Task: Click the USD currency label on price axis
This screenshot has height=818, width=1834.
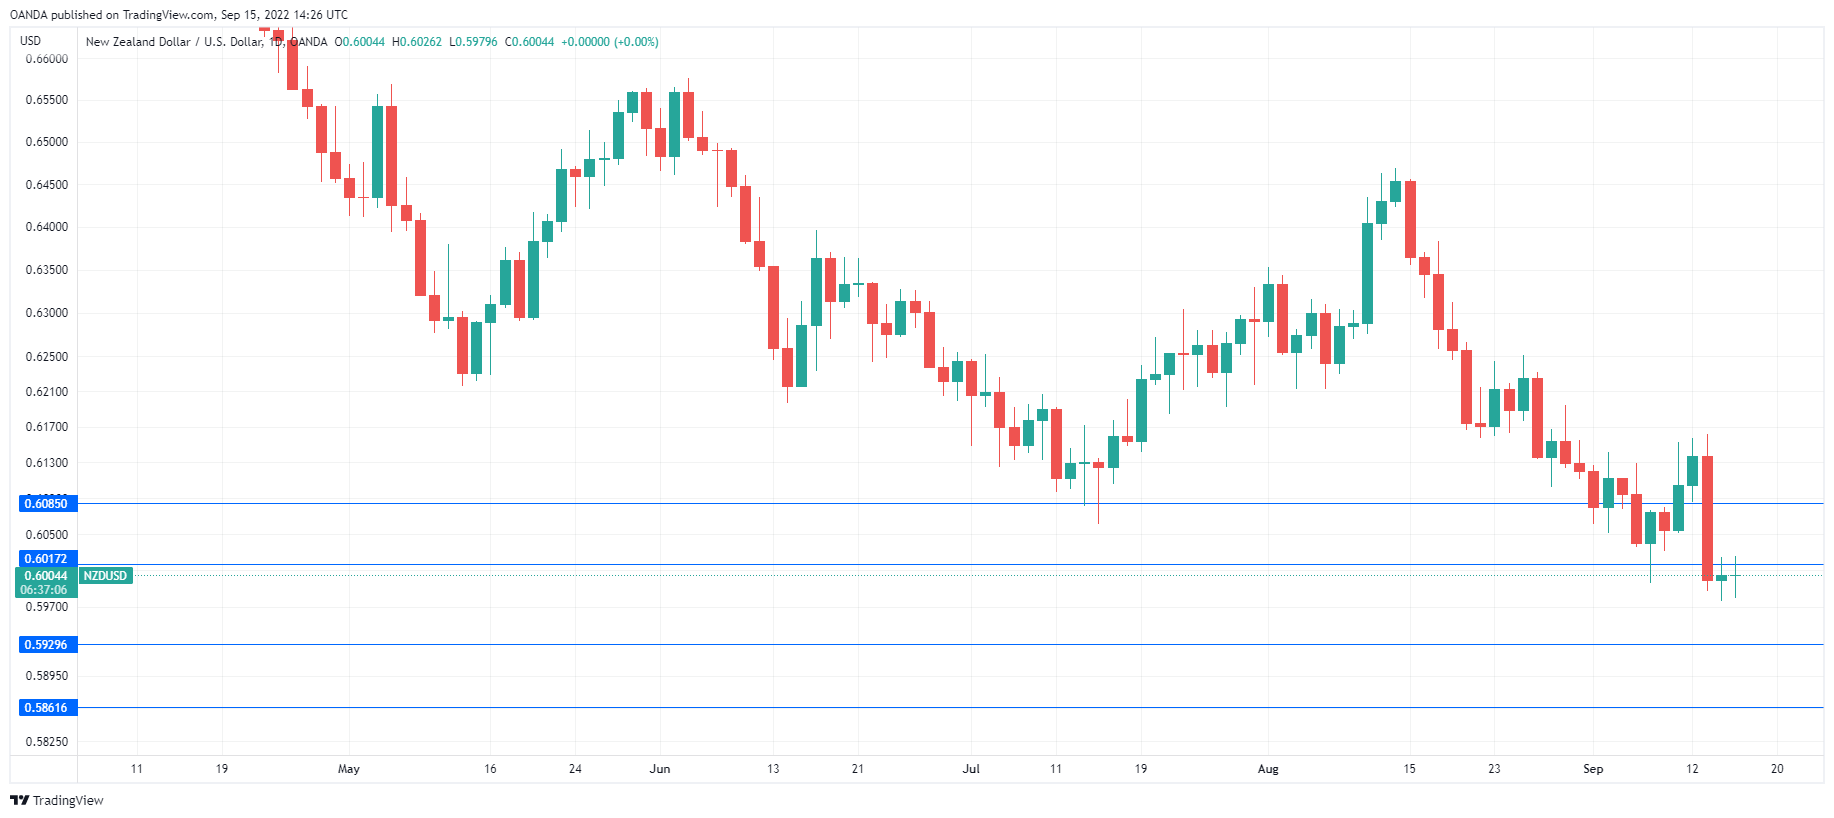Action: 31,41
